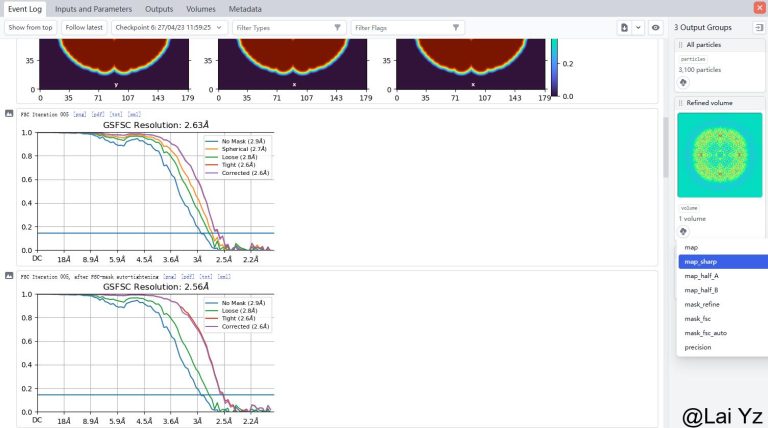Grab the Refined volume drag handle
Viewport: 768px width, 428px height.
[681, 103]
